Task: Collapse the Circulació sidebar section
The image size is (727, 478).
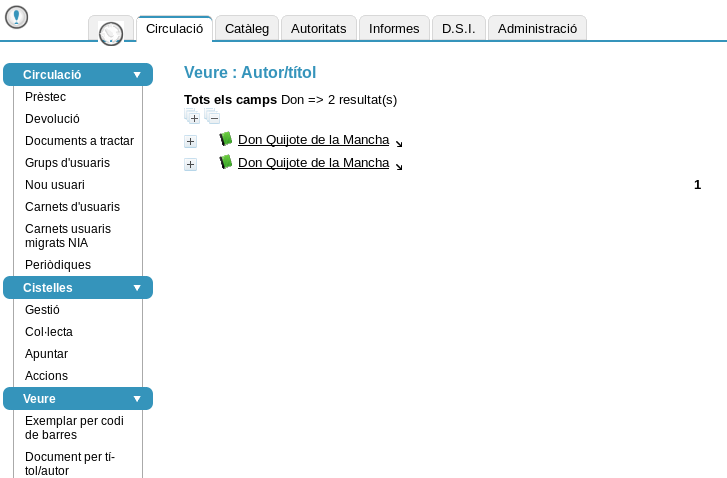Action: [x=137, y=75]
